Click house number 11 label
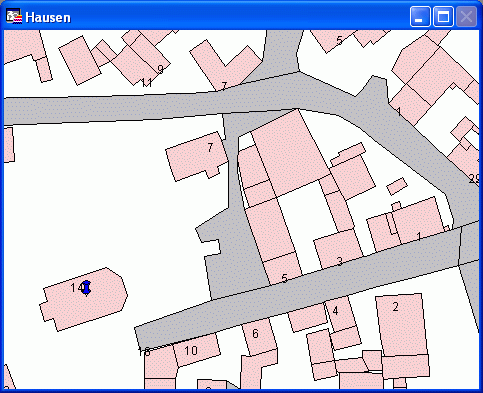The image size is (483, 393). pos(146,82)
